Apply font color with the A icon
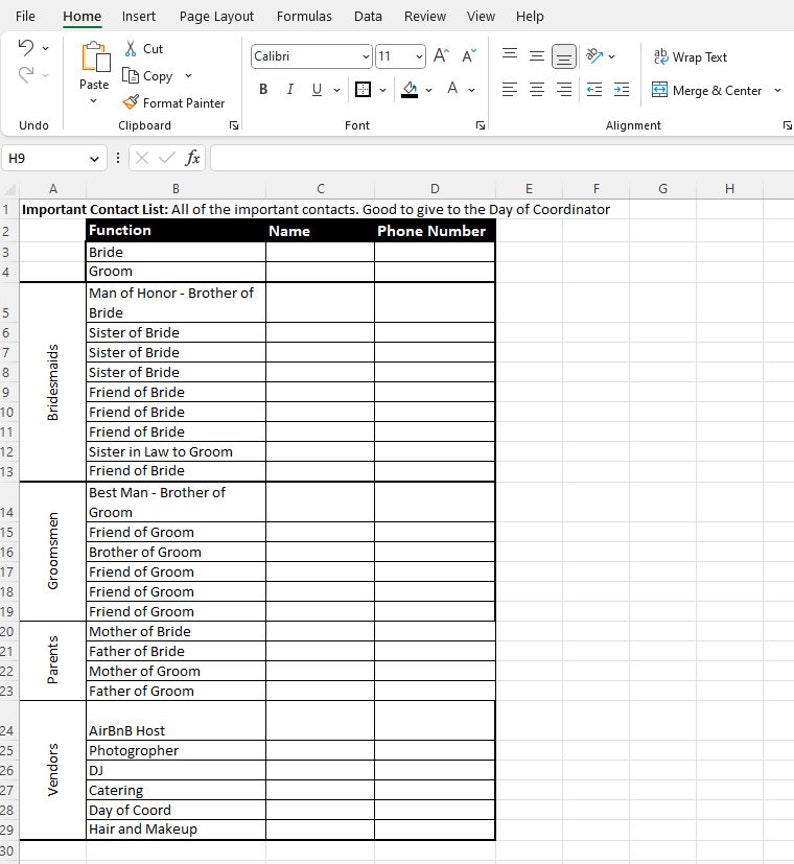 (x=452, y=89)
